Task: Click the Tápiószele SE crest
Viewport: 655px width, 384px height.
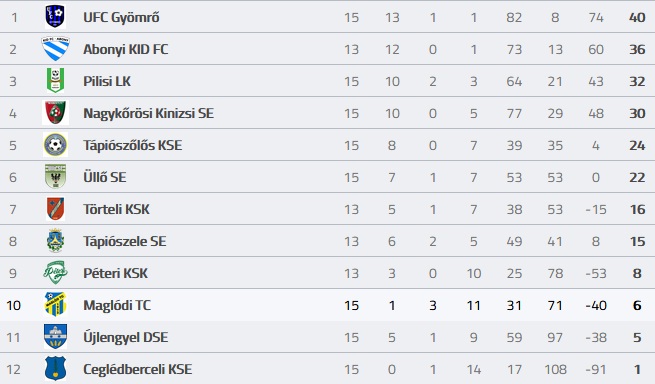Action: (55, 241)
